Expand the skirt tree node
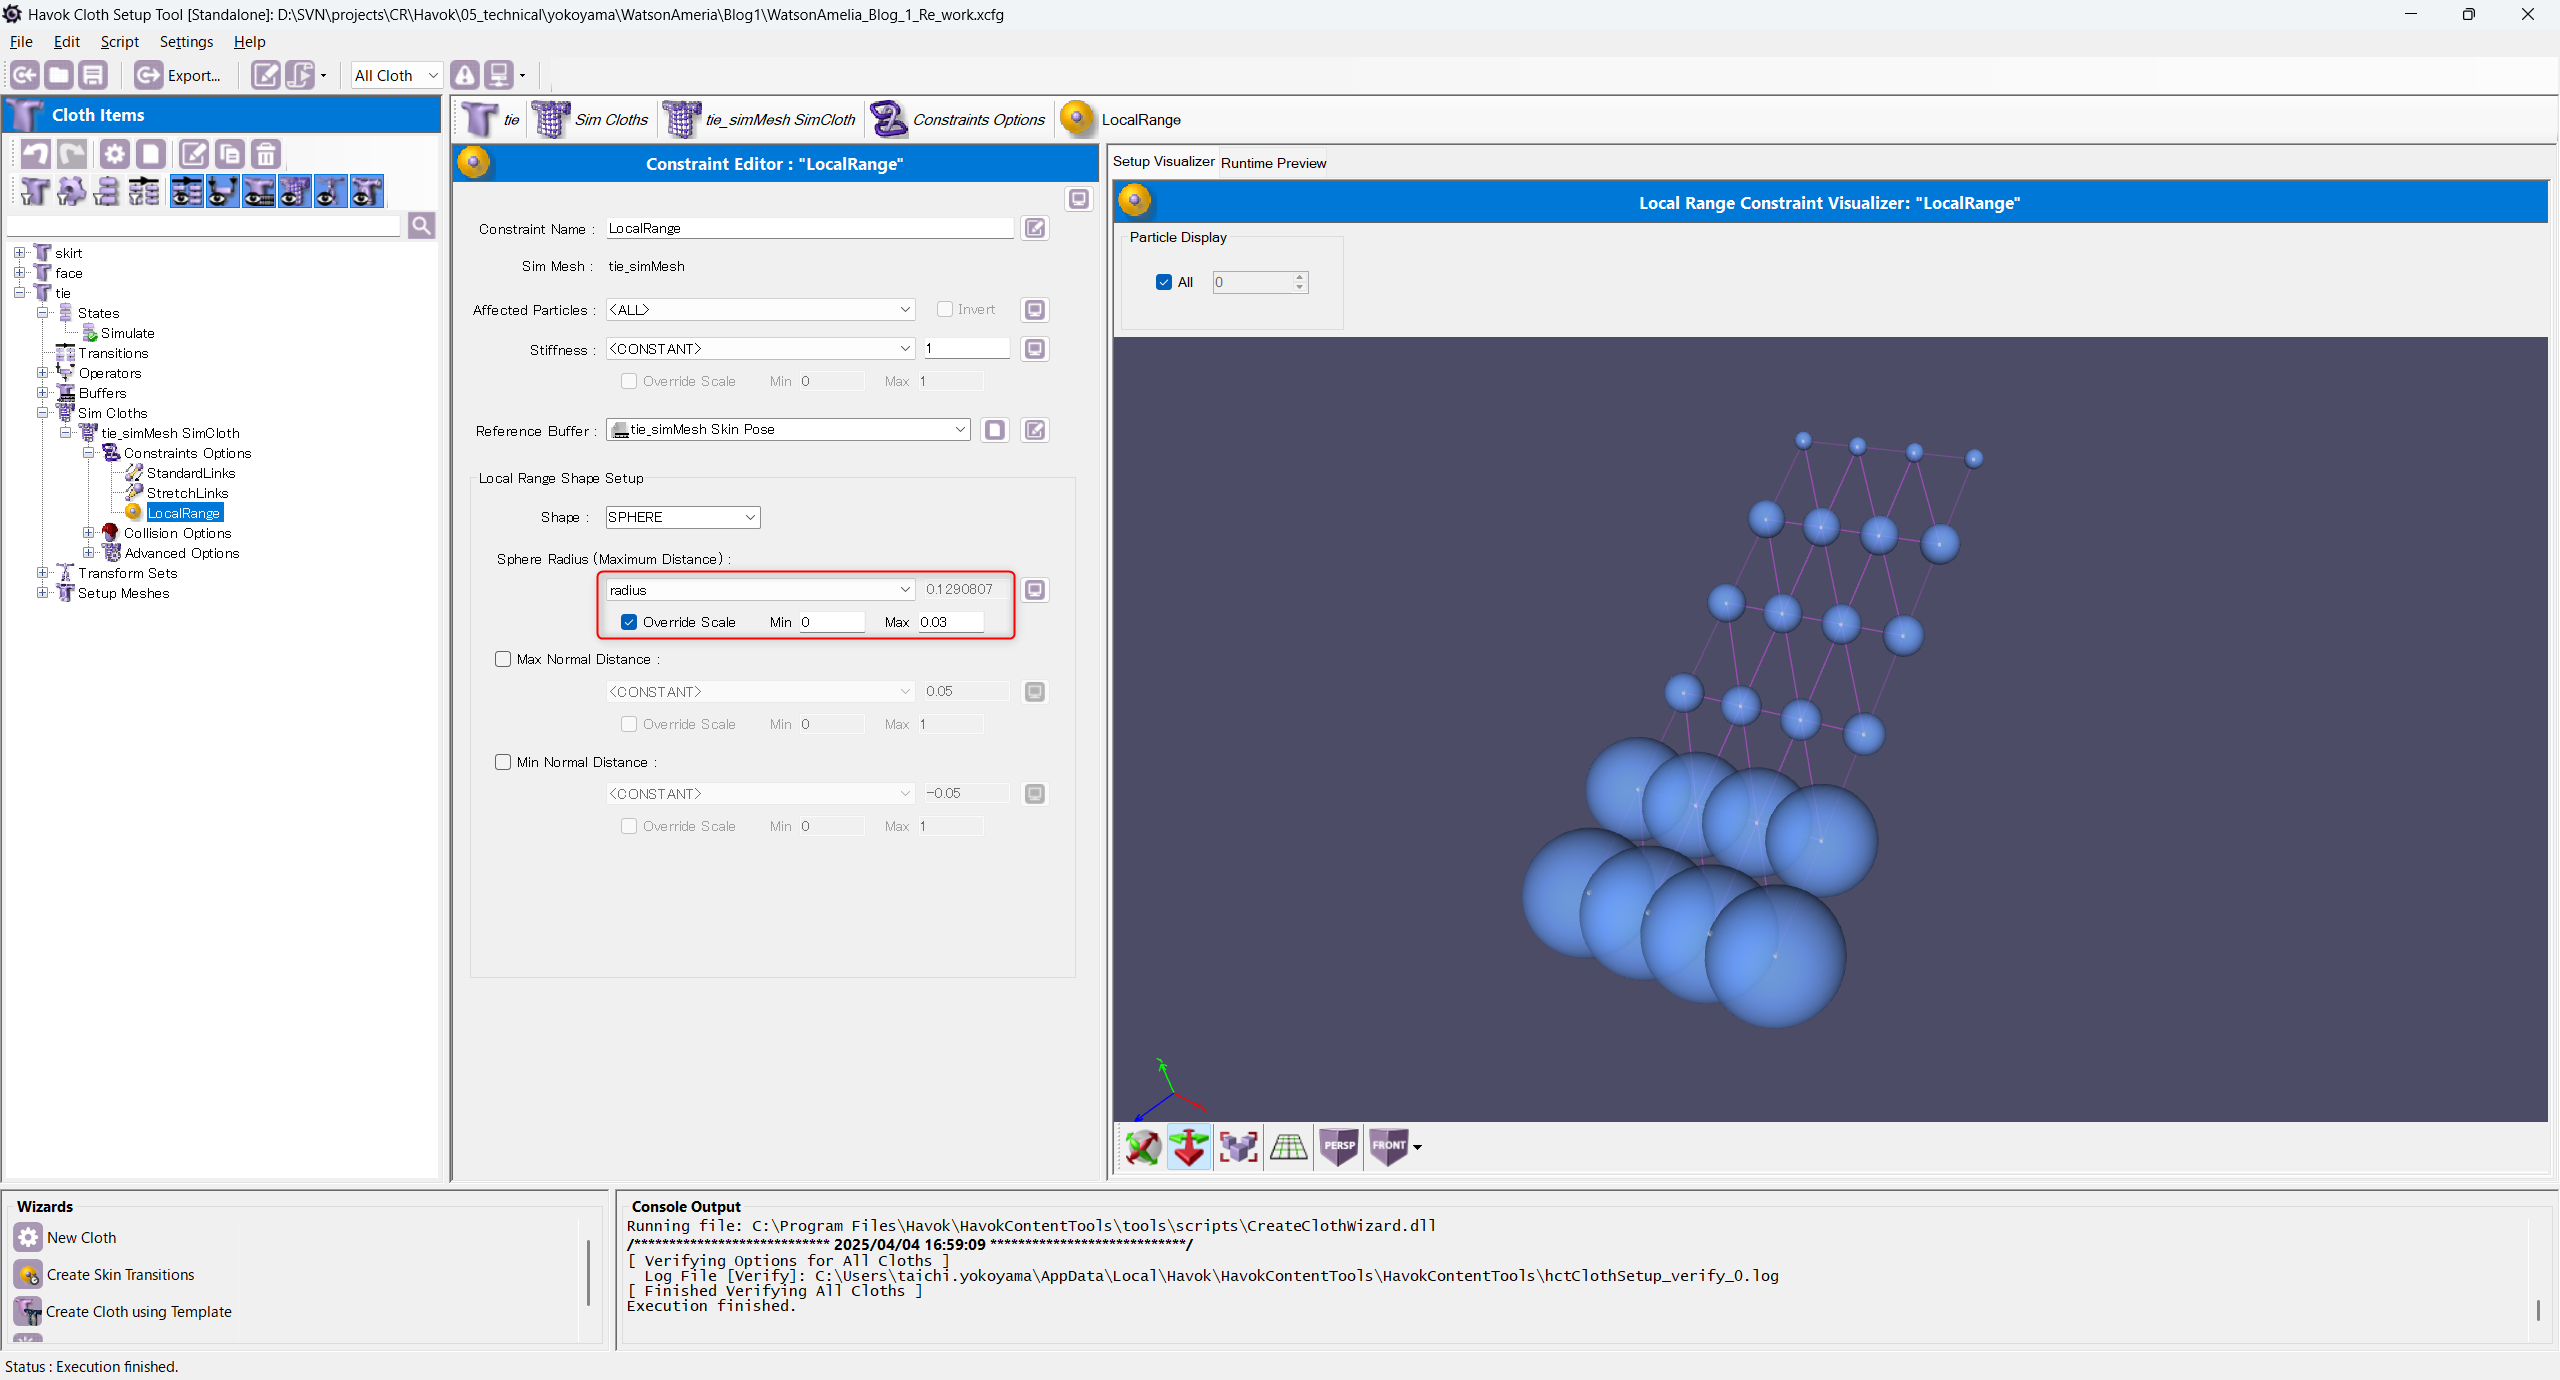 pos(19,253)
